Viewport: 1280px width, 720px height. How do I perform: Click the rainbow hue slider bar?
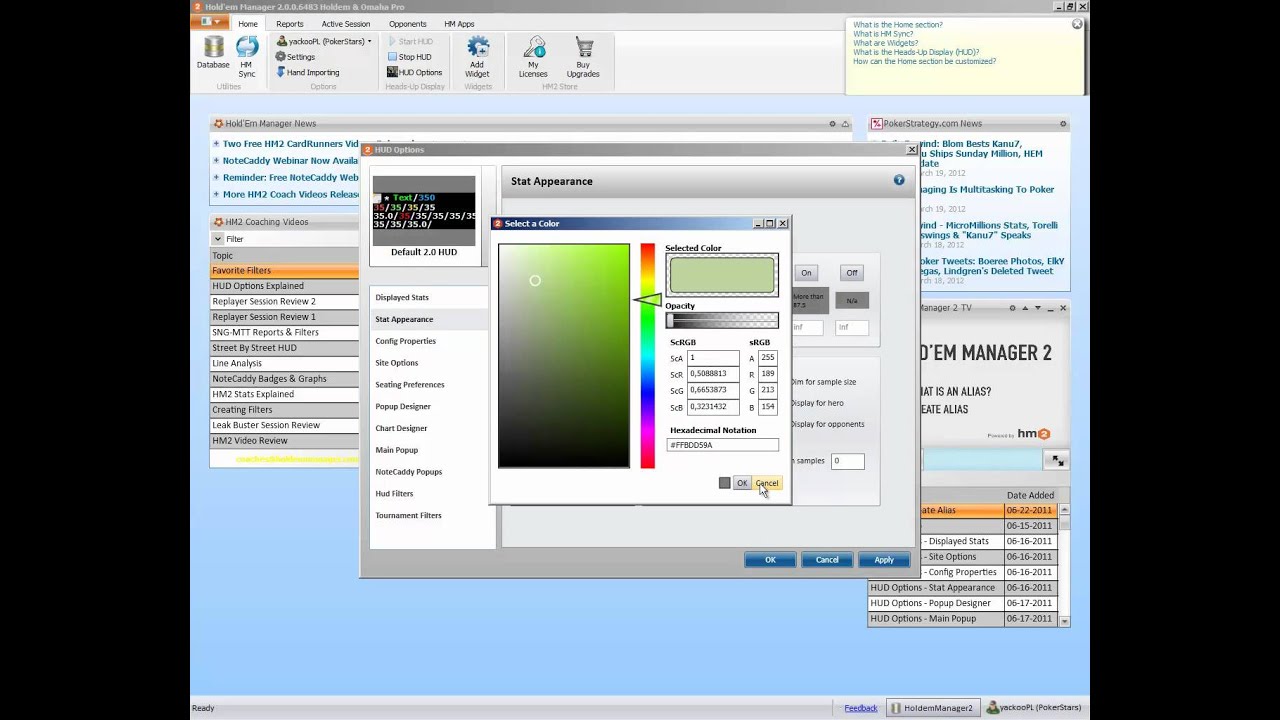click(x=648, y=355)
